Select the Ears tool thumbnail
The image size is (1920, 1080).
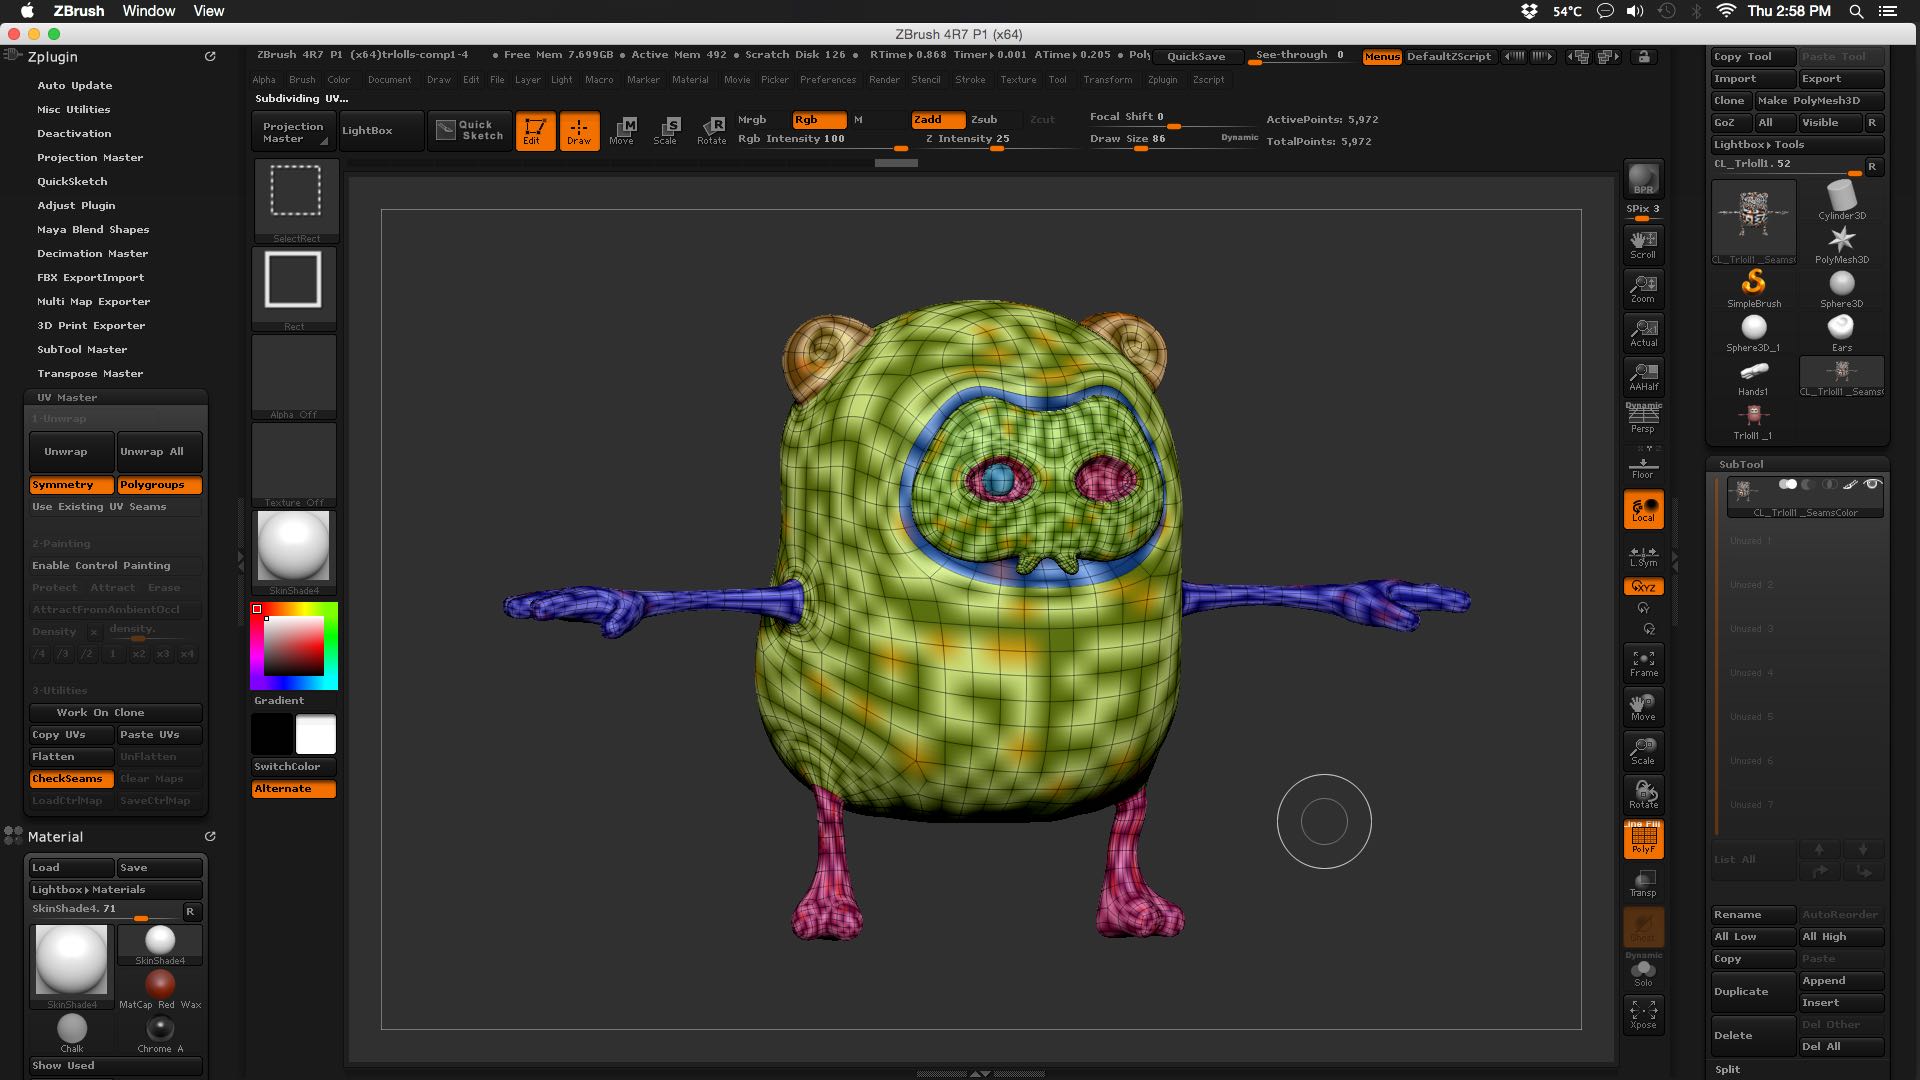[1841, 332]
